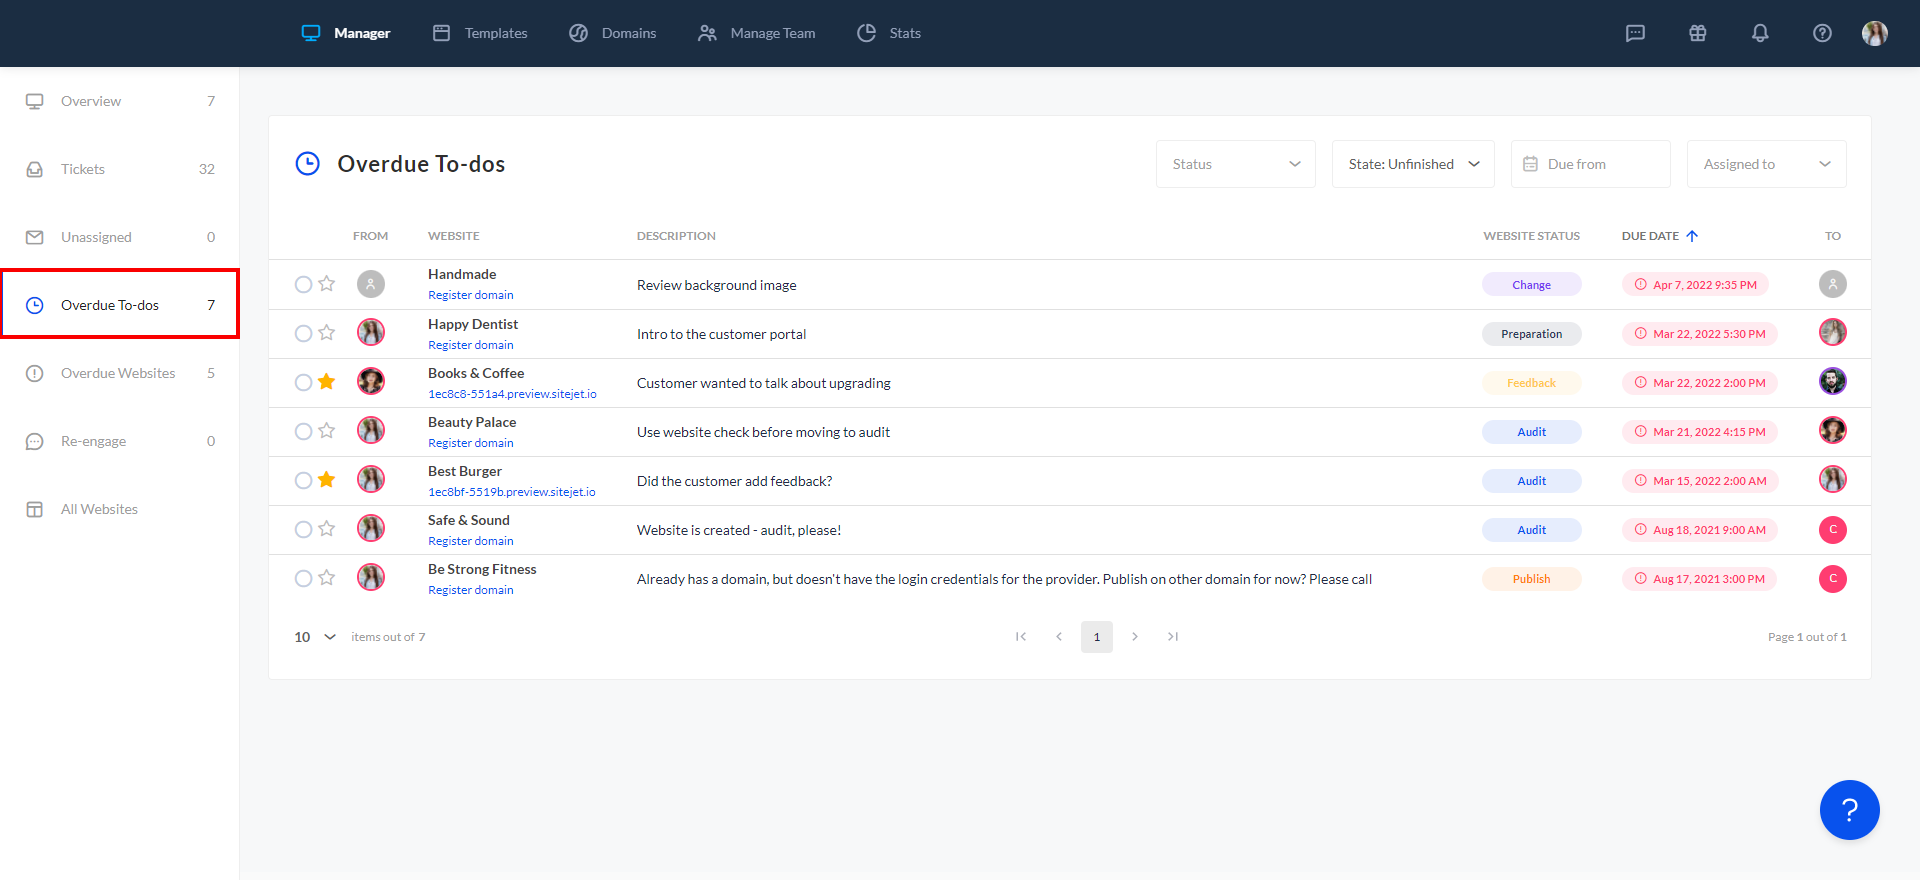The height and width of the screenshot is (880, 1920).
Task: Open the State: Unfinished dropdown
Action: [1412, 164]
